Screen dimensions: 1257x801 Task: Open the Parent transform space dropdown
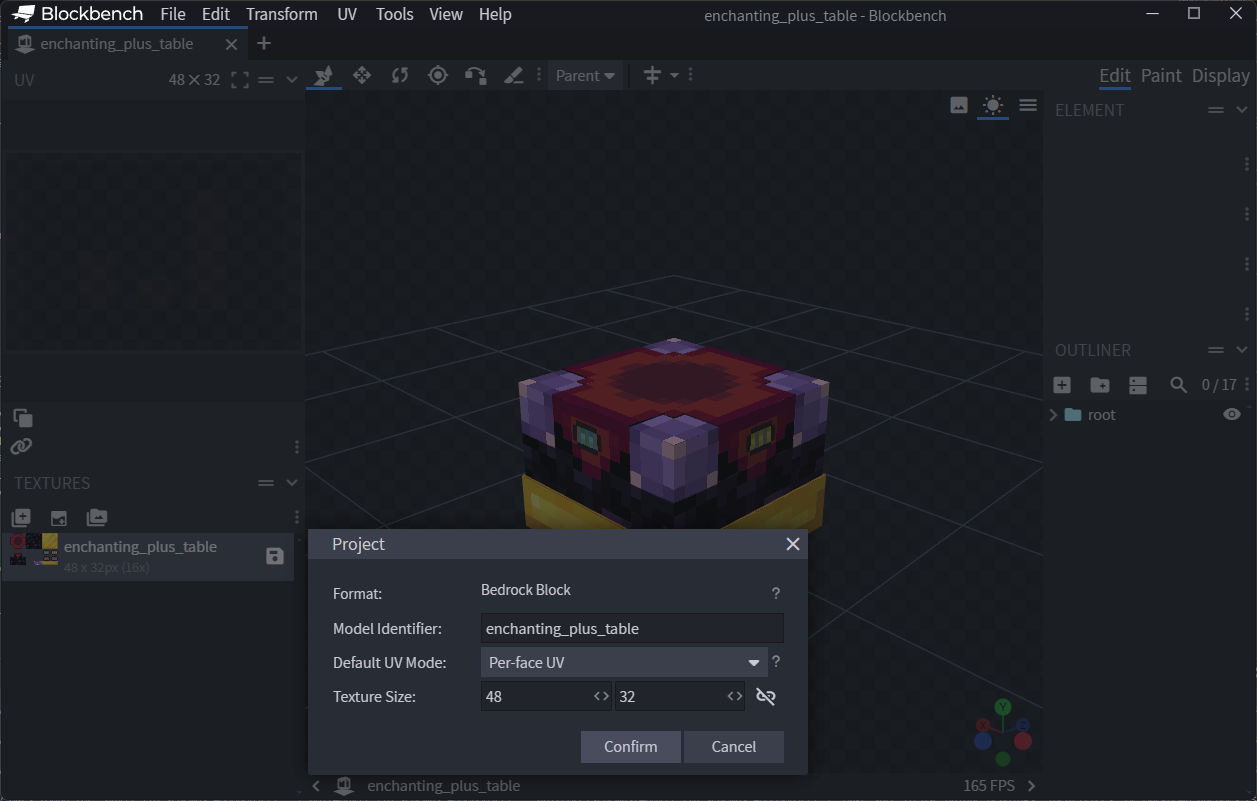tap(585, 76)
